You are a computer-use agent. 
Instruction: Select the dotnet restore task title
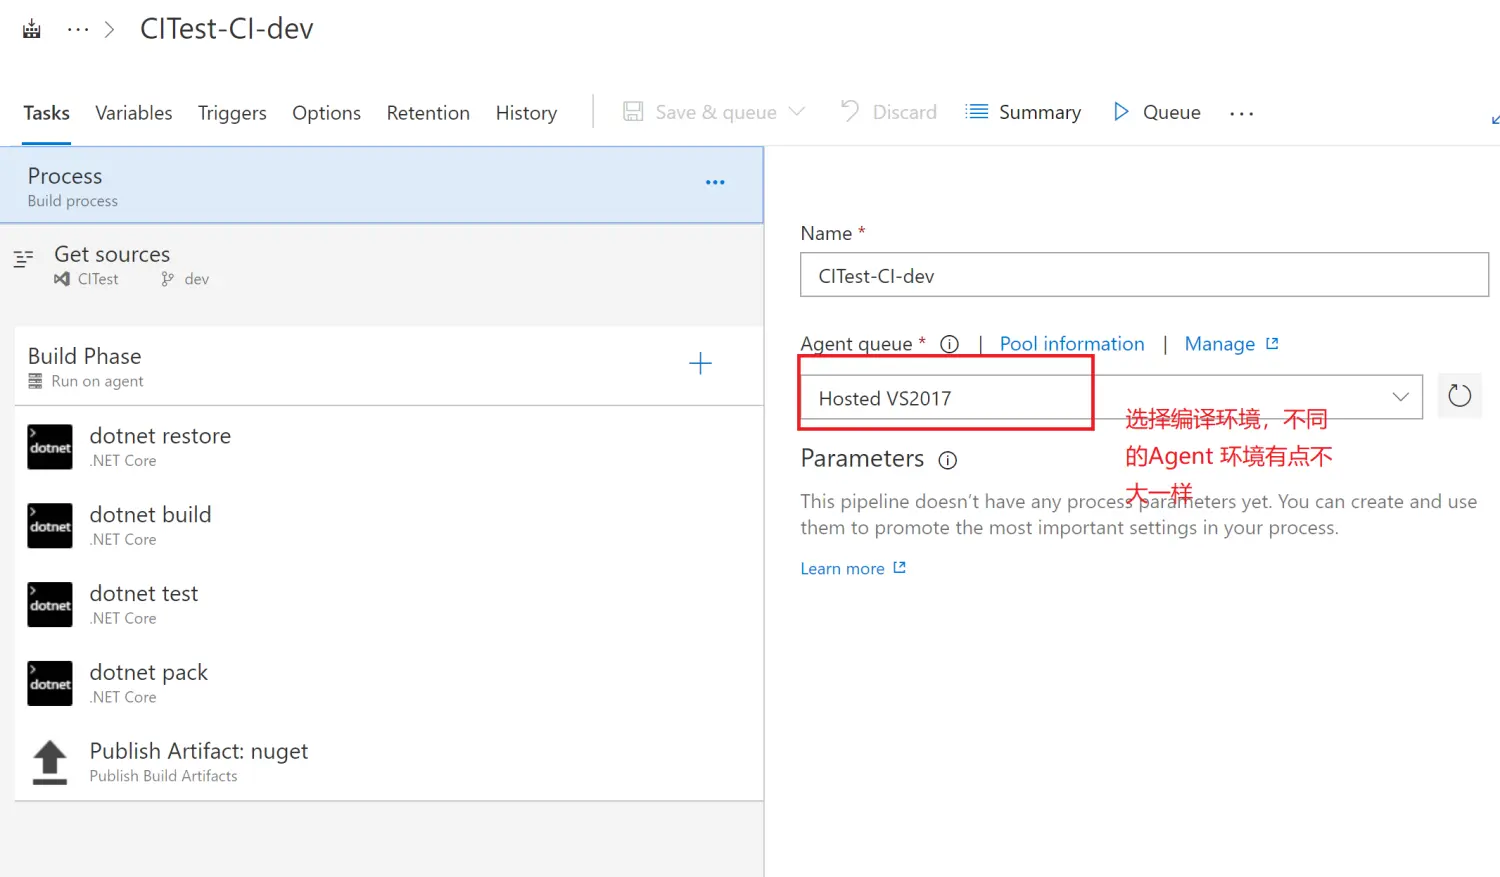coord(160,436)
